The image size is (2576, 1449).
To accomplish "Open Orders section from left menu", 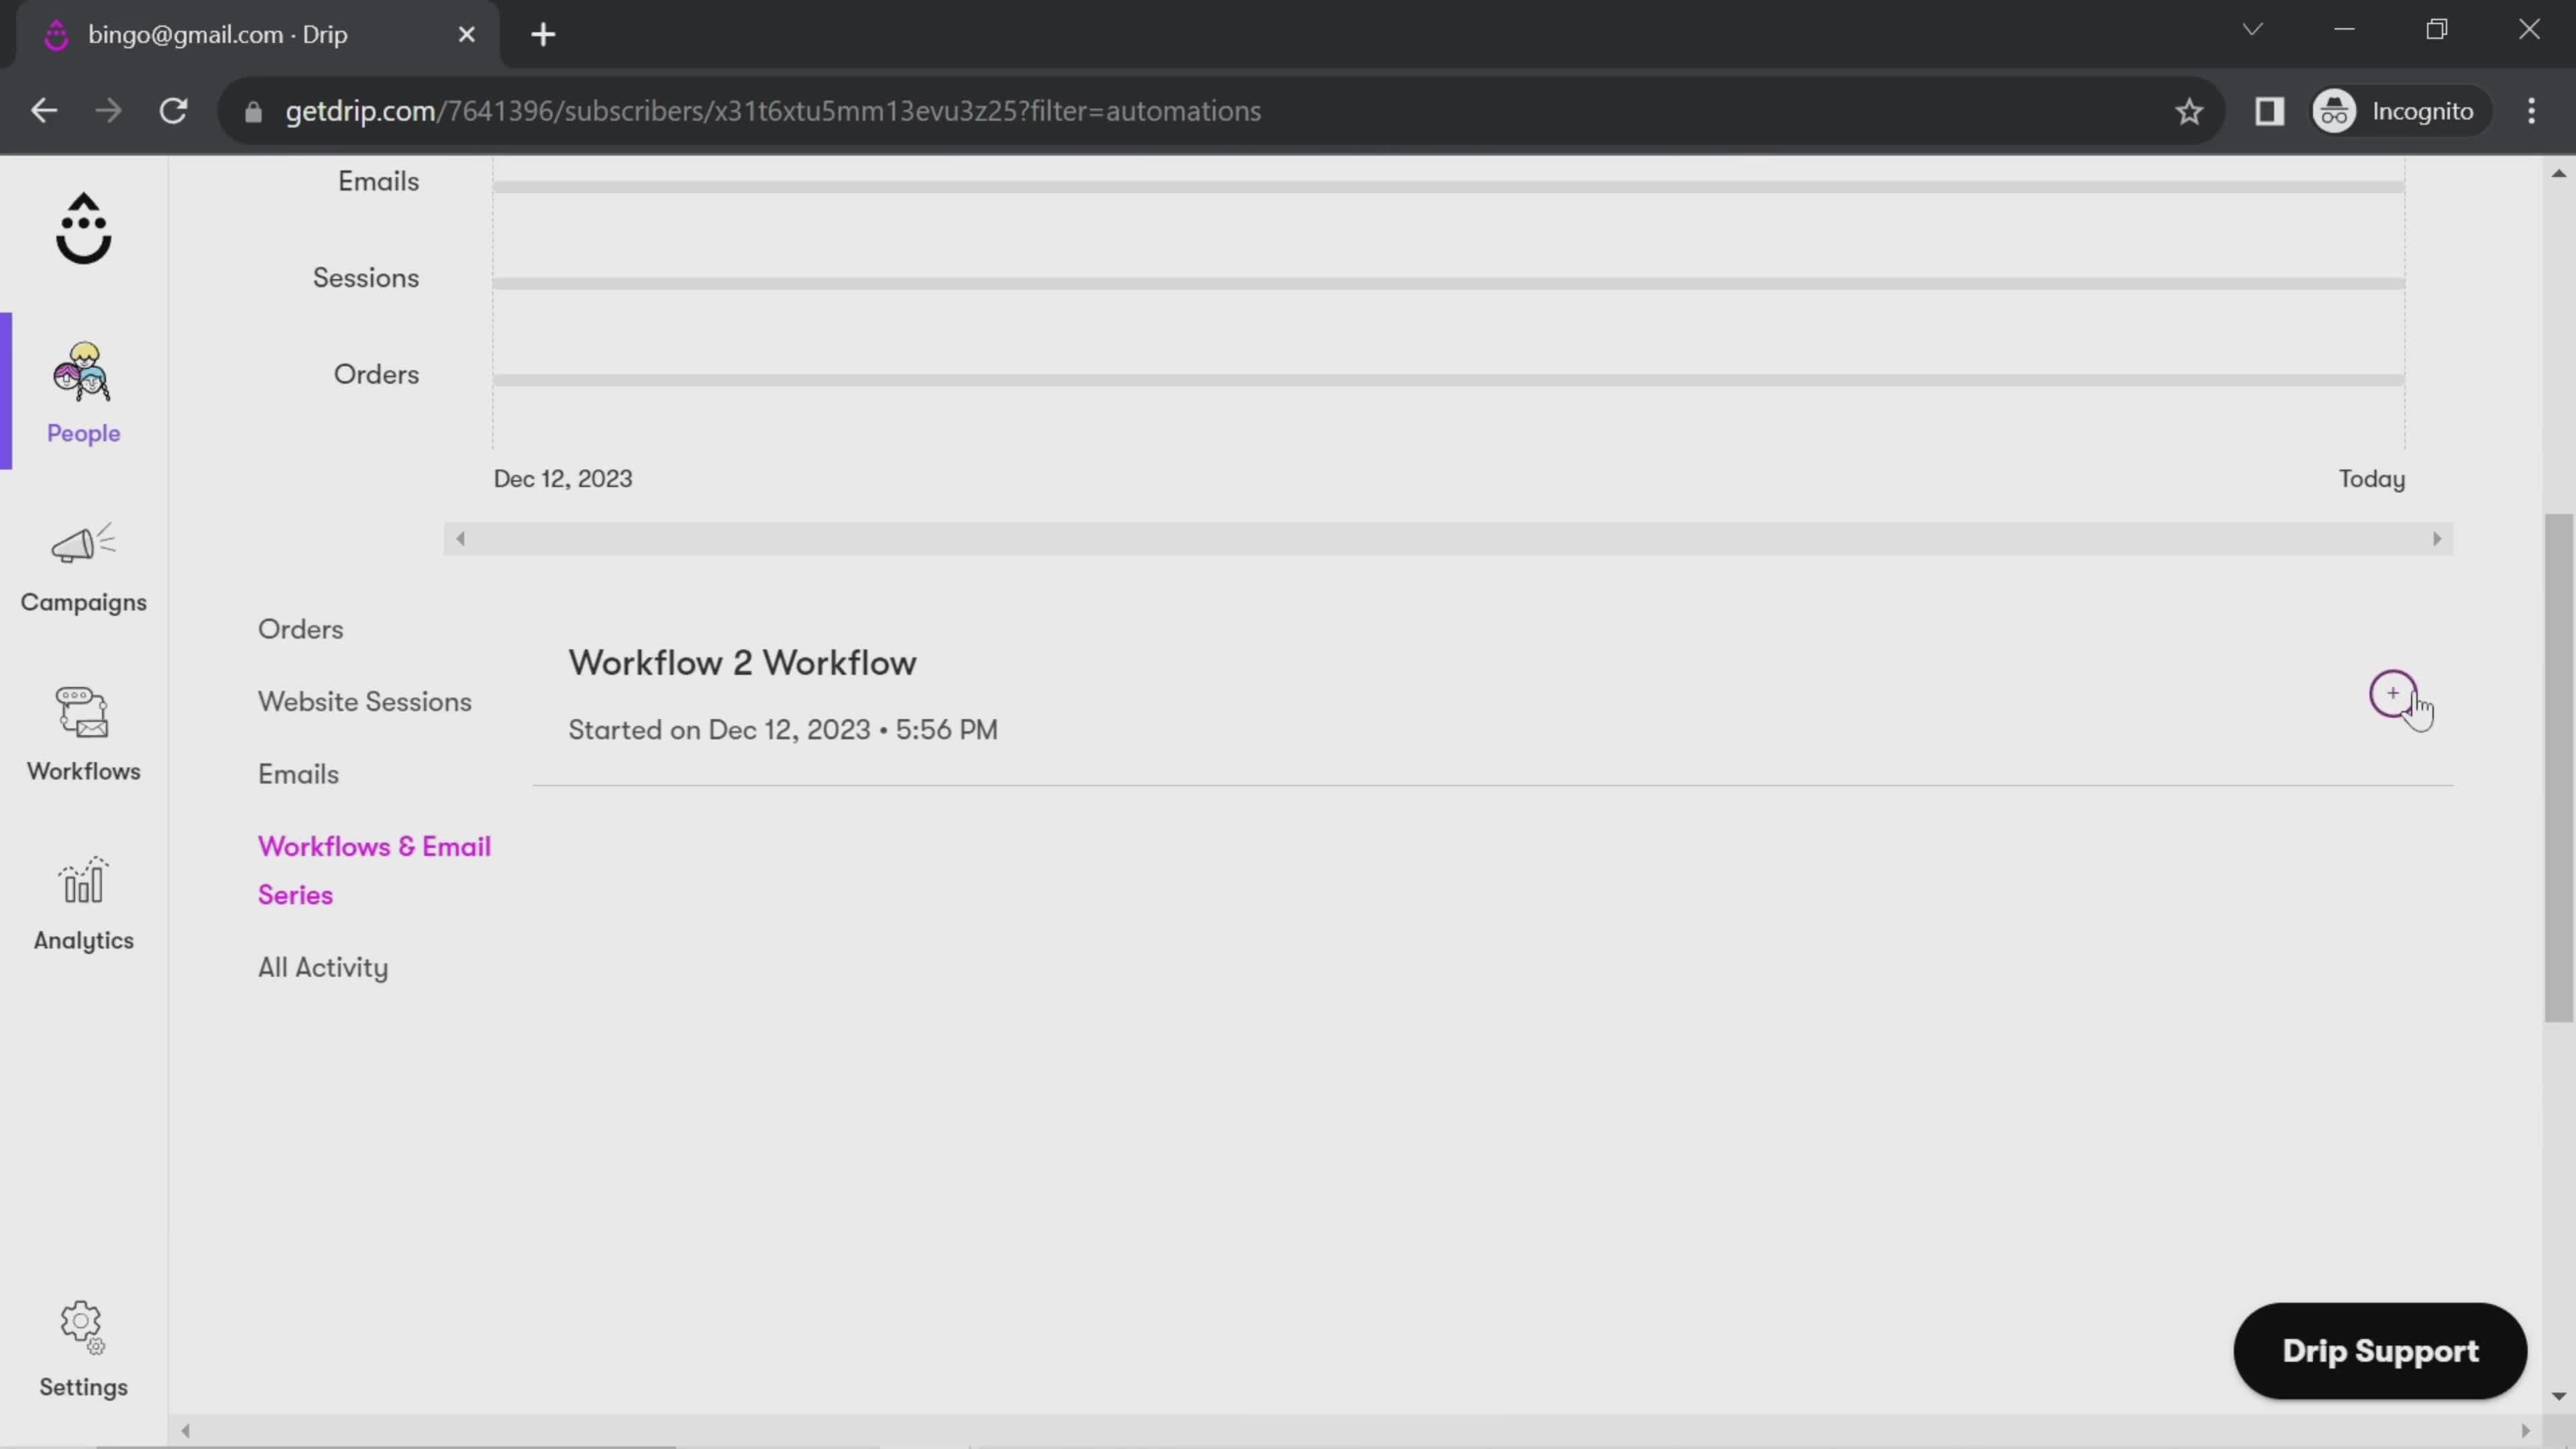I will 301,628.
